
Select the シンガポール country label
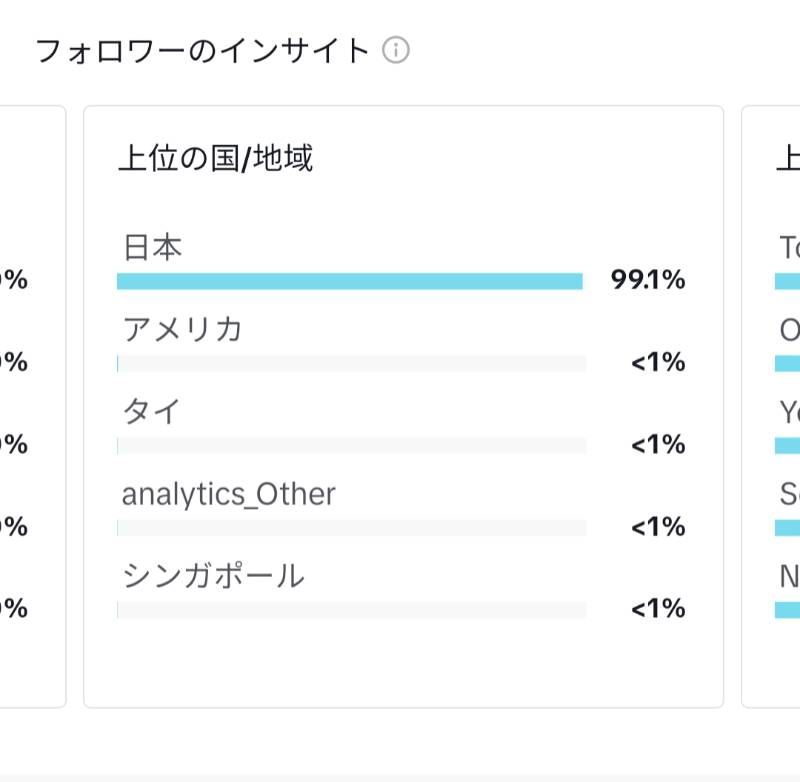(213, 575)
